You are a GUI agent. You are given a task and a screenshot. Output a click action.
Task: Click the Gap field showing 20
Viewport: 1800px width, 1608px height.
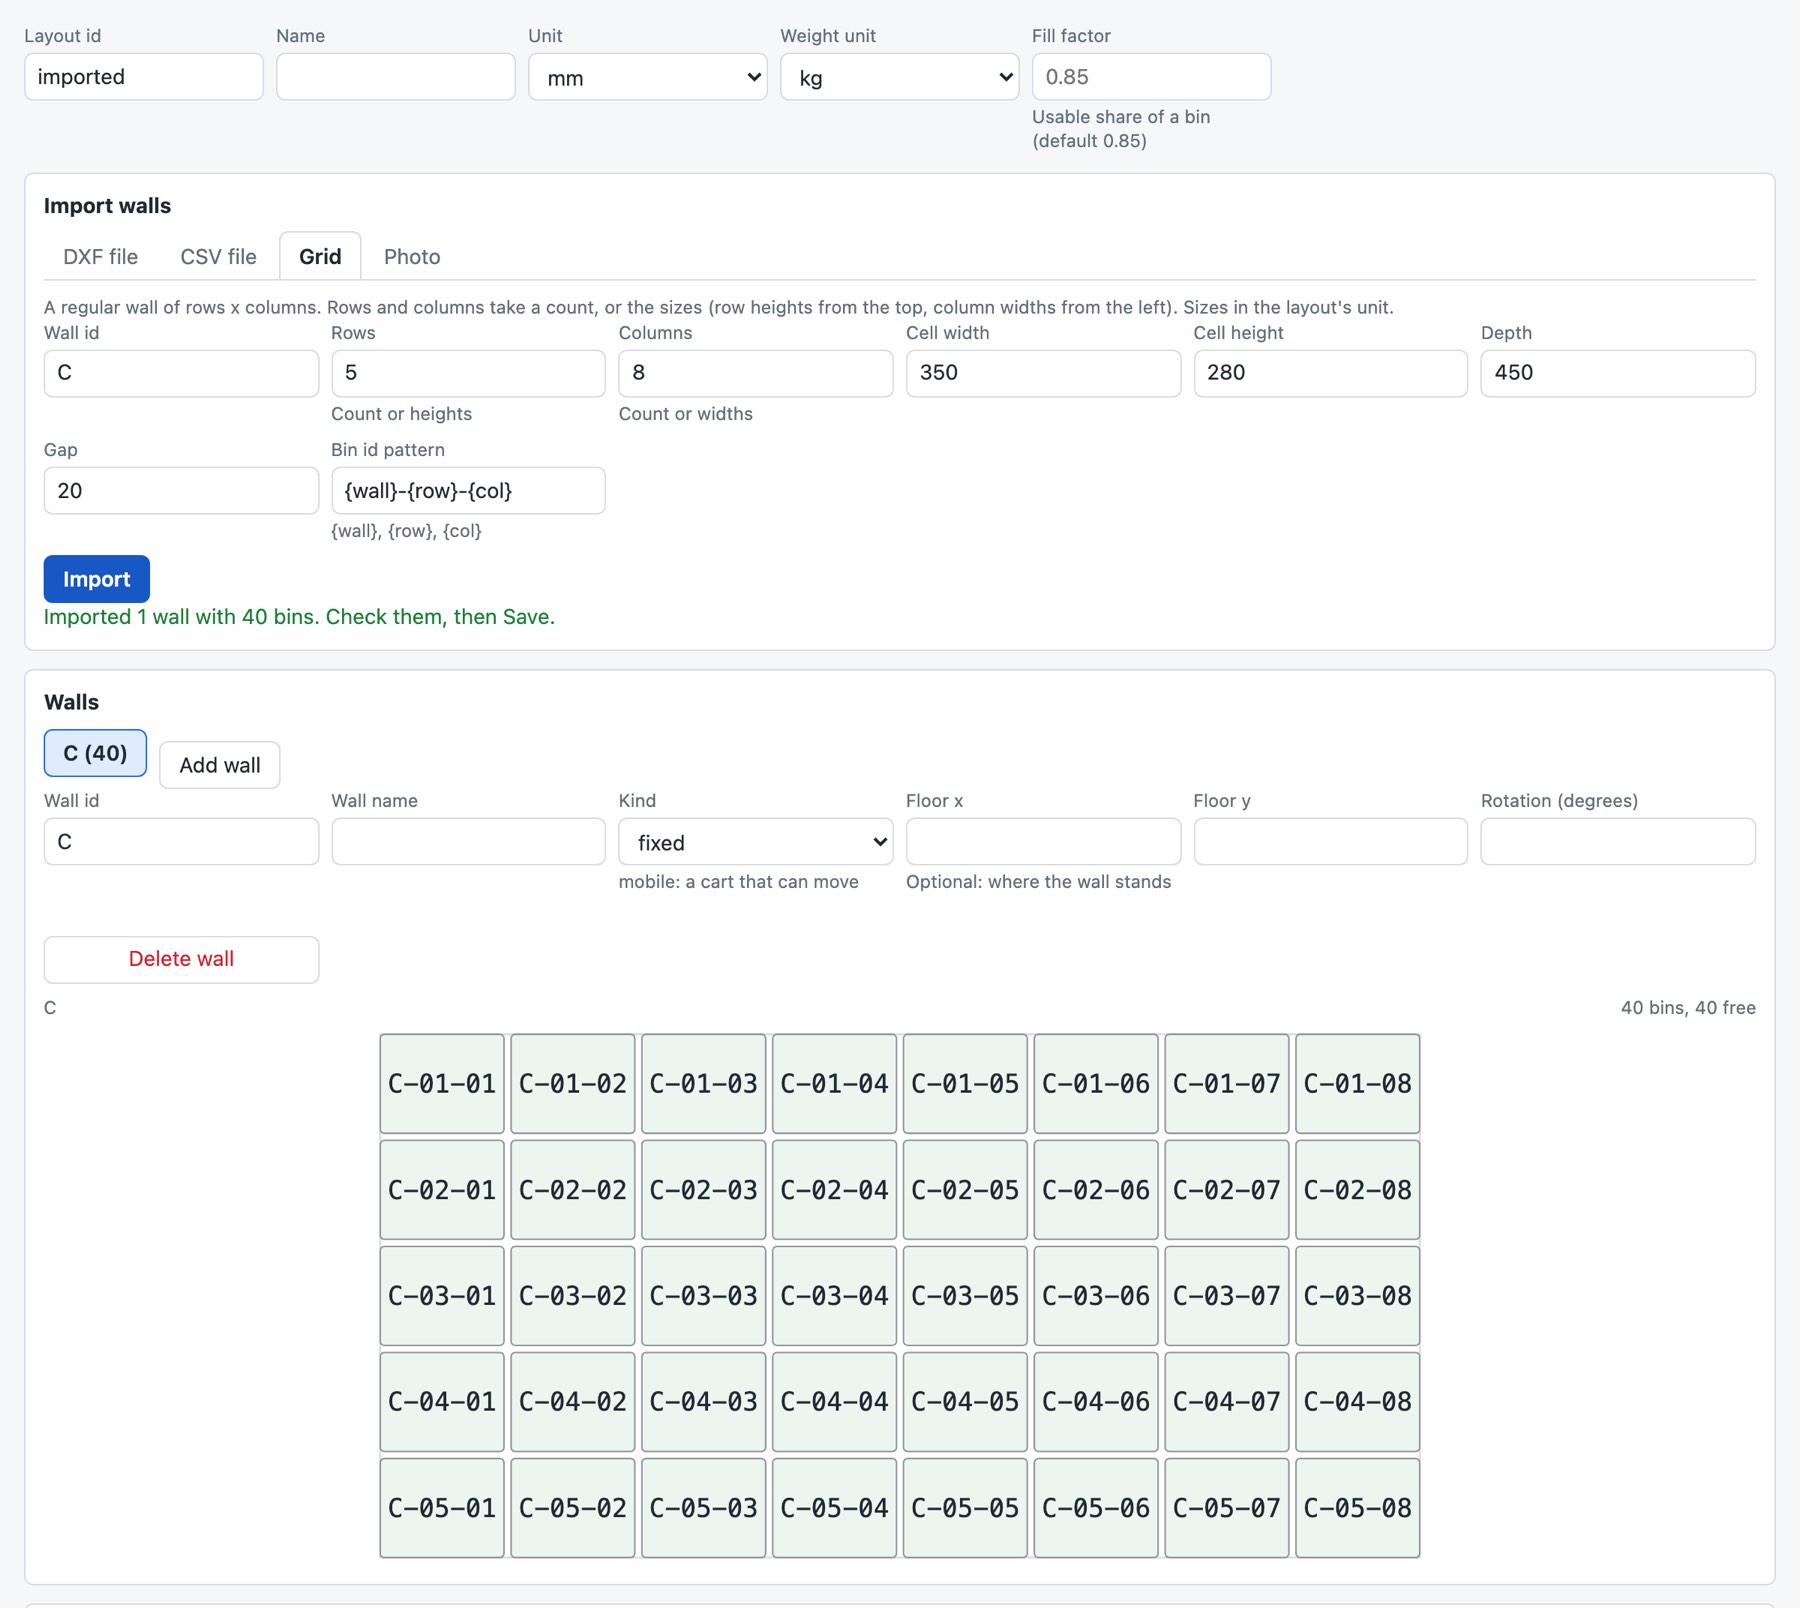(x=181, y=491)
